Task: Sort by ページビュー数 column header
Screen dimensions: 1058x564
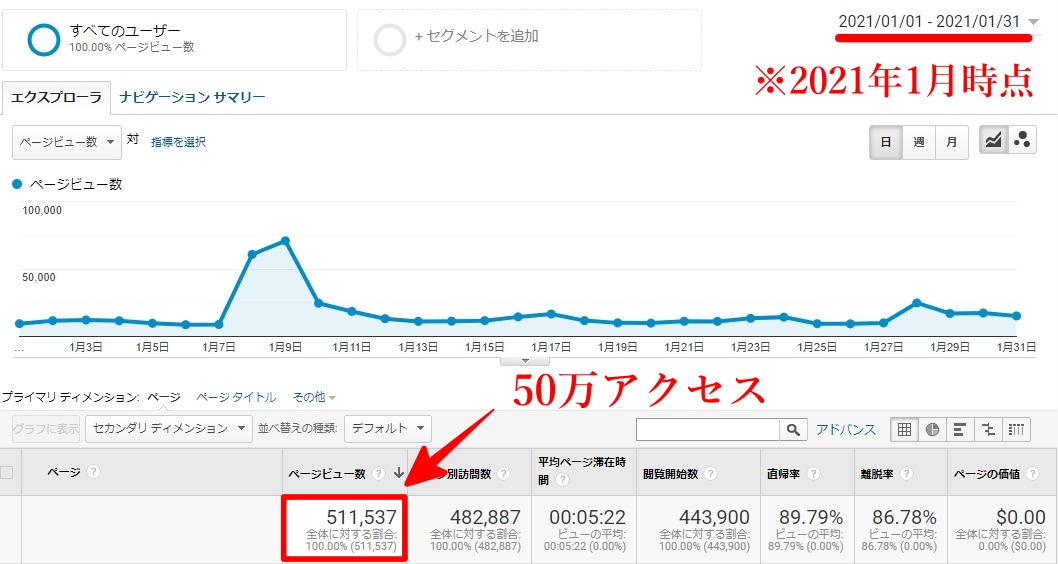Action: point(327,474)
